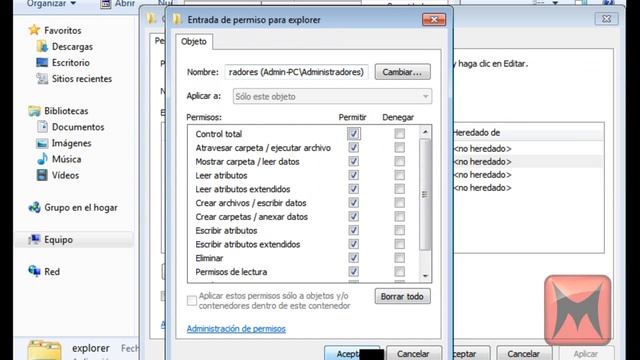Select Equipo computer icon
640x360 pixels.
tap(34, 240)
